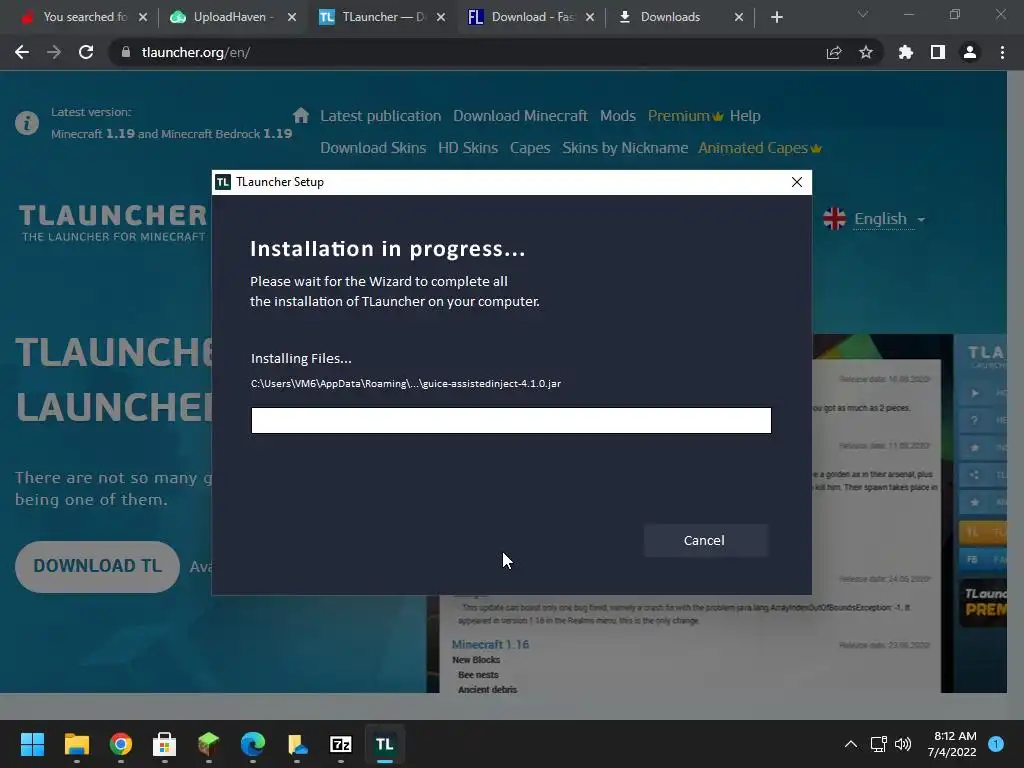Screen dimensions: 1024x768
Task: Cancel the TLauncher installation
Action: click(x=705, y=541)
